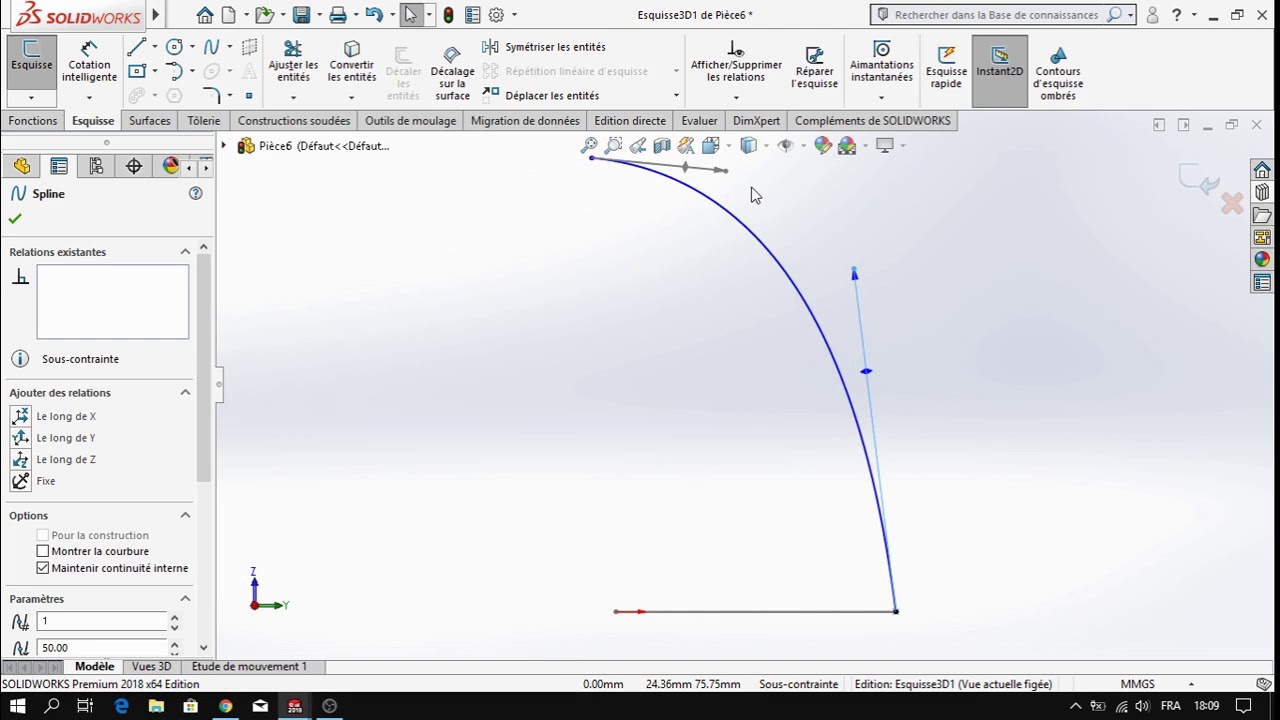Select the Circle sketch tool

[174, 47]
